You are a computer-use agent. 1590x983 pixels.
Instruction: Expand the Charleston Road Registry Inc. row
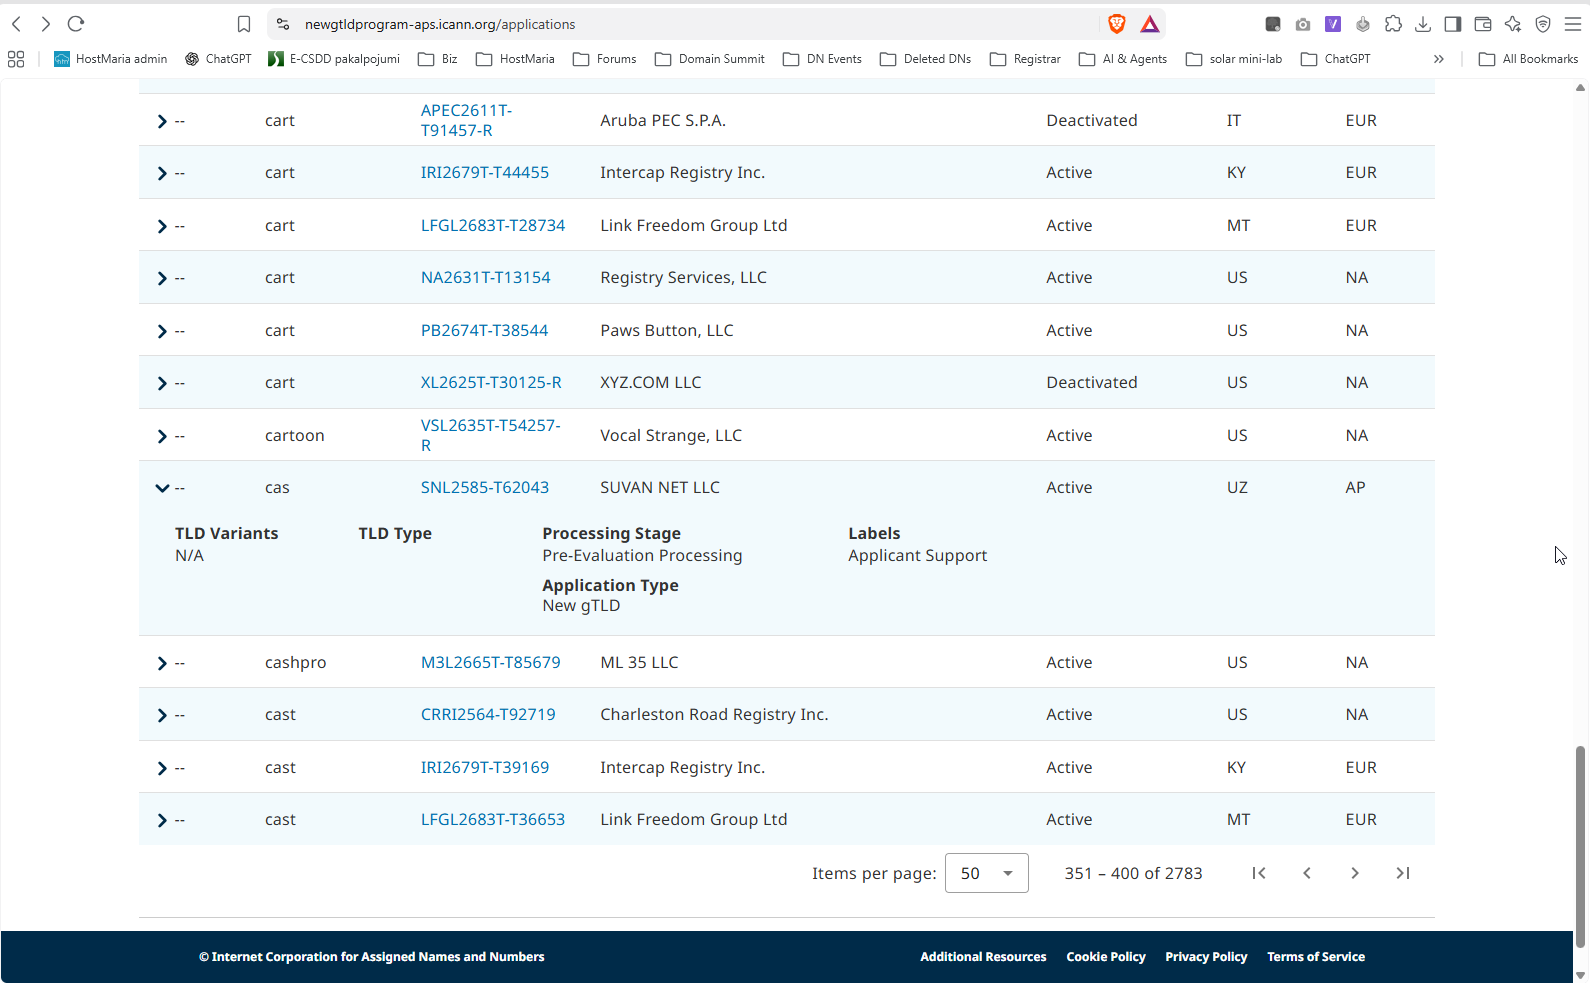tap(162, 715)
